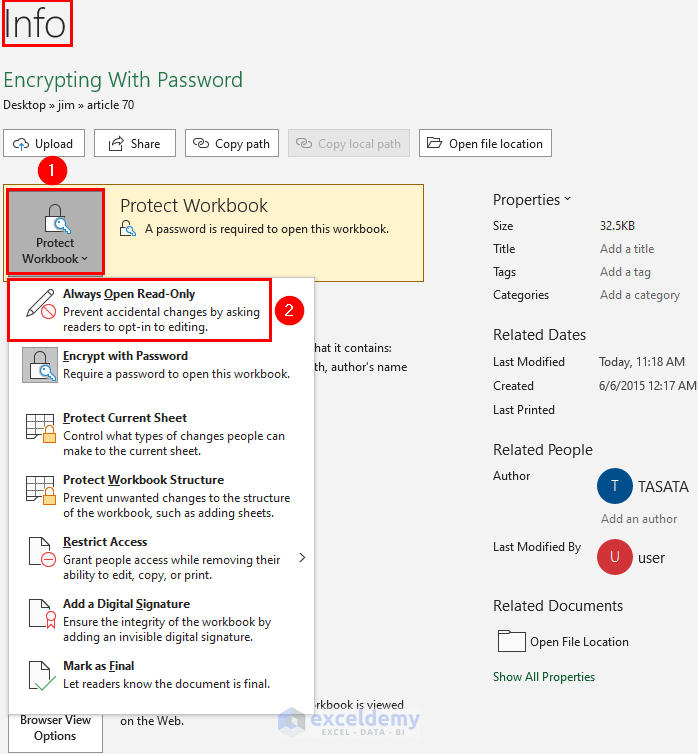Click Open File Location text in Related Documents
This screenshot has width=698, height=754.
pos(579,642)
